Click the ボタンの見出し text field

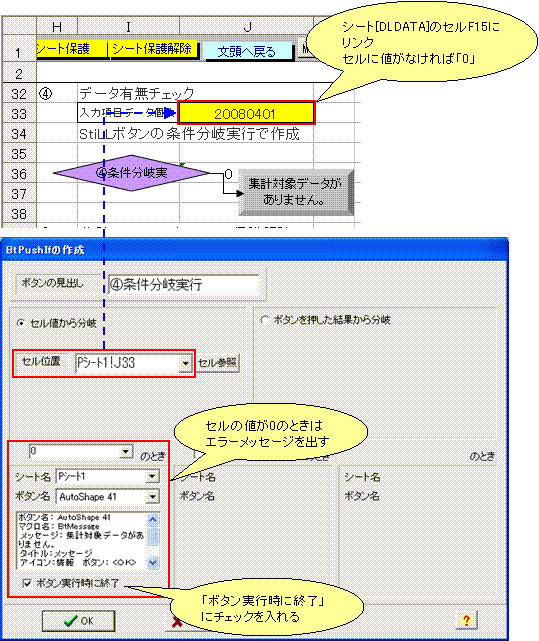pos(184,284)
